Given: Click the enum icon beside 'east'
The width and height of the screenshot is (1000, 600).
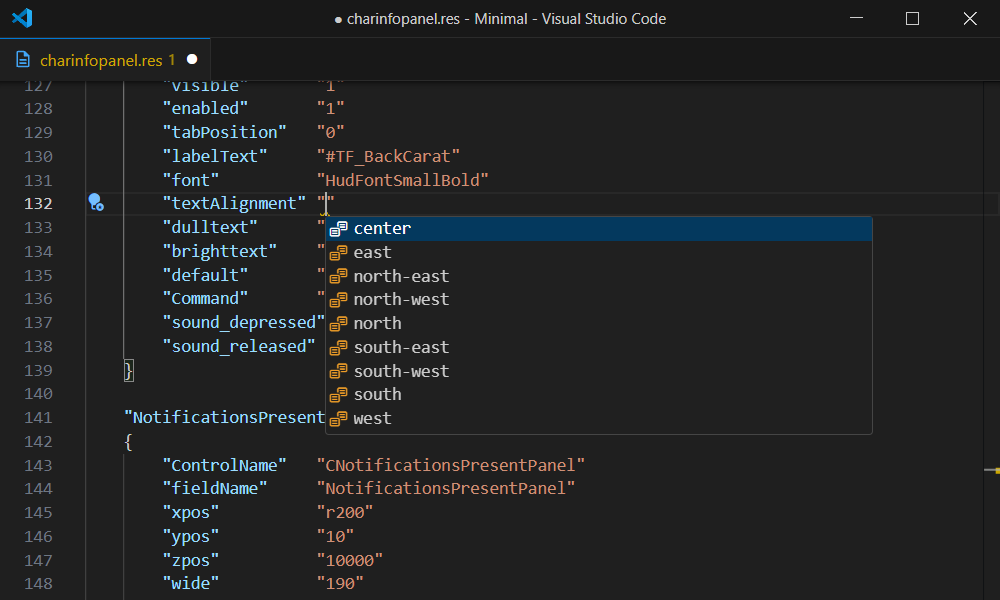Looking at the screenshot, I should tap(339, 252).
